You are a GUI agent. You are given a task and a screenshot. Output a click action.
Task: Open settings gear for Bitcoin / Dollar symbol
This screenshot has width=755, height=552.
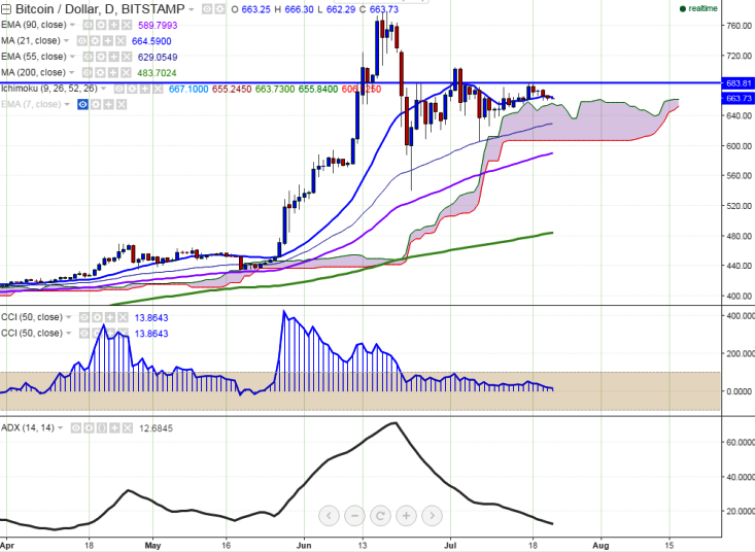click(219, 9)
